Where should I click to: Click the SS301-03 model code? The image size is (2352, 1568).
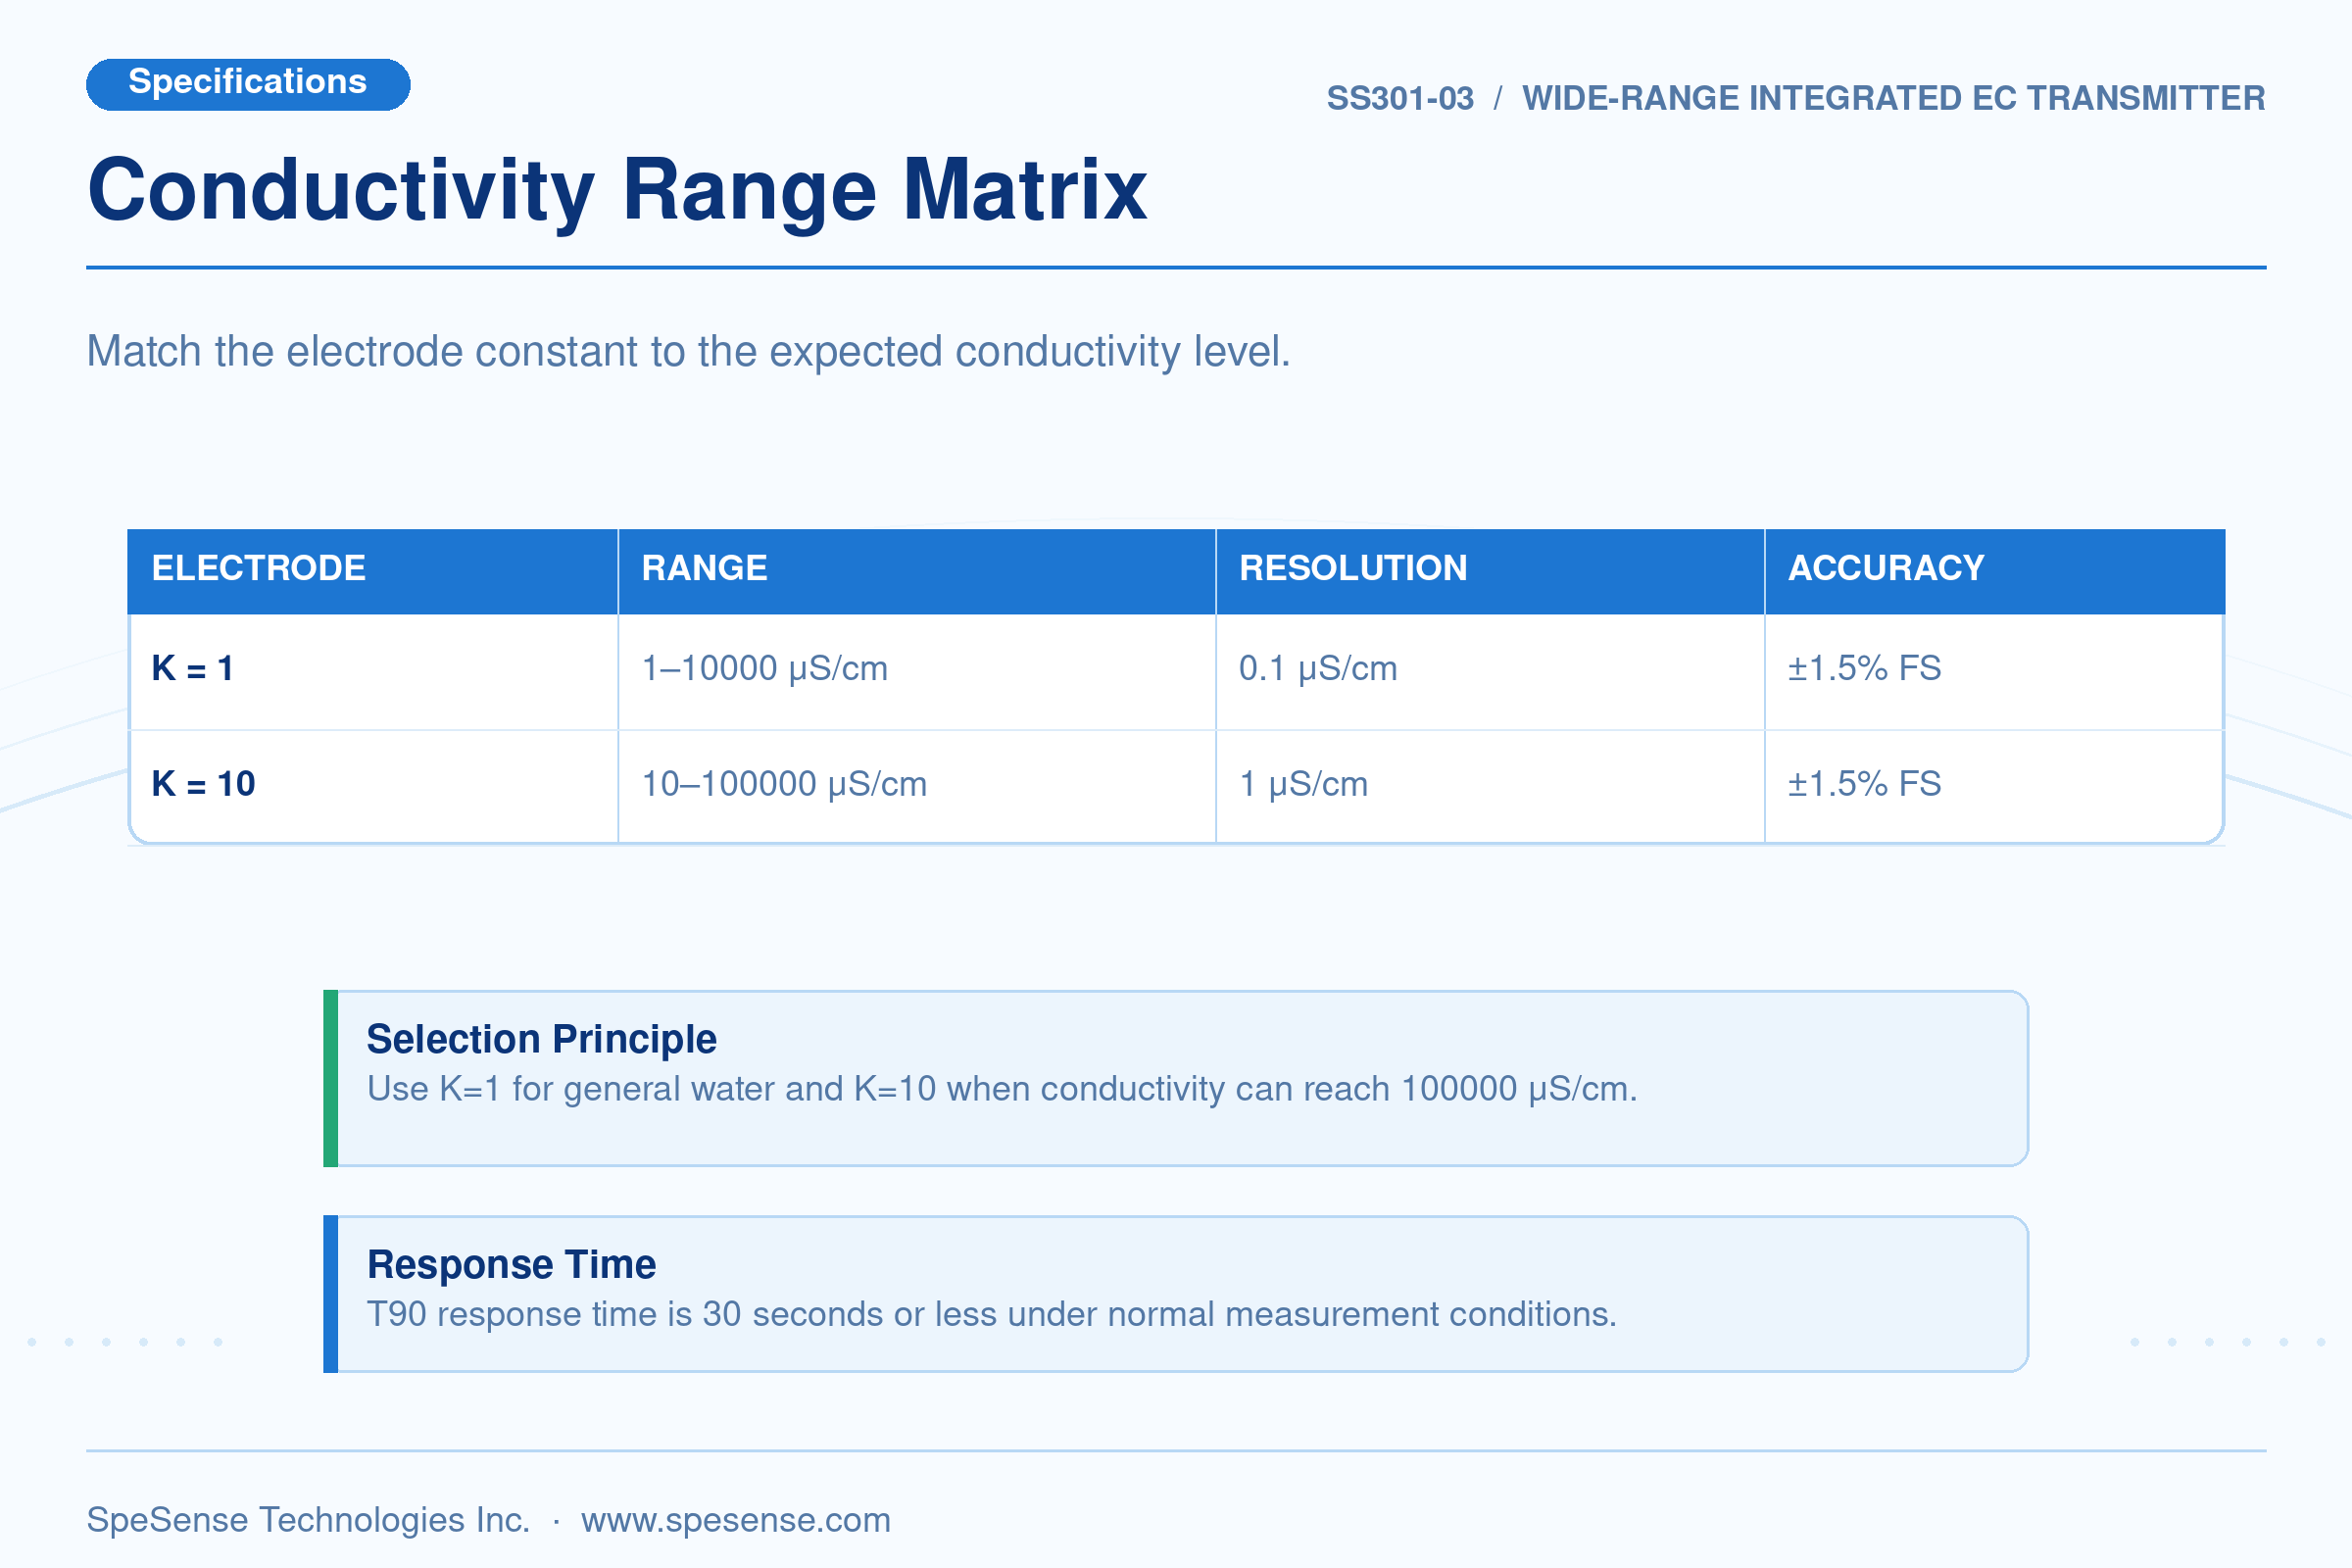click(1400, 98)
